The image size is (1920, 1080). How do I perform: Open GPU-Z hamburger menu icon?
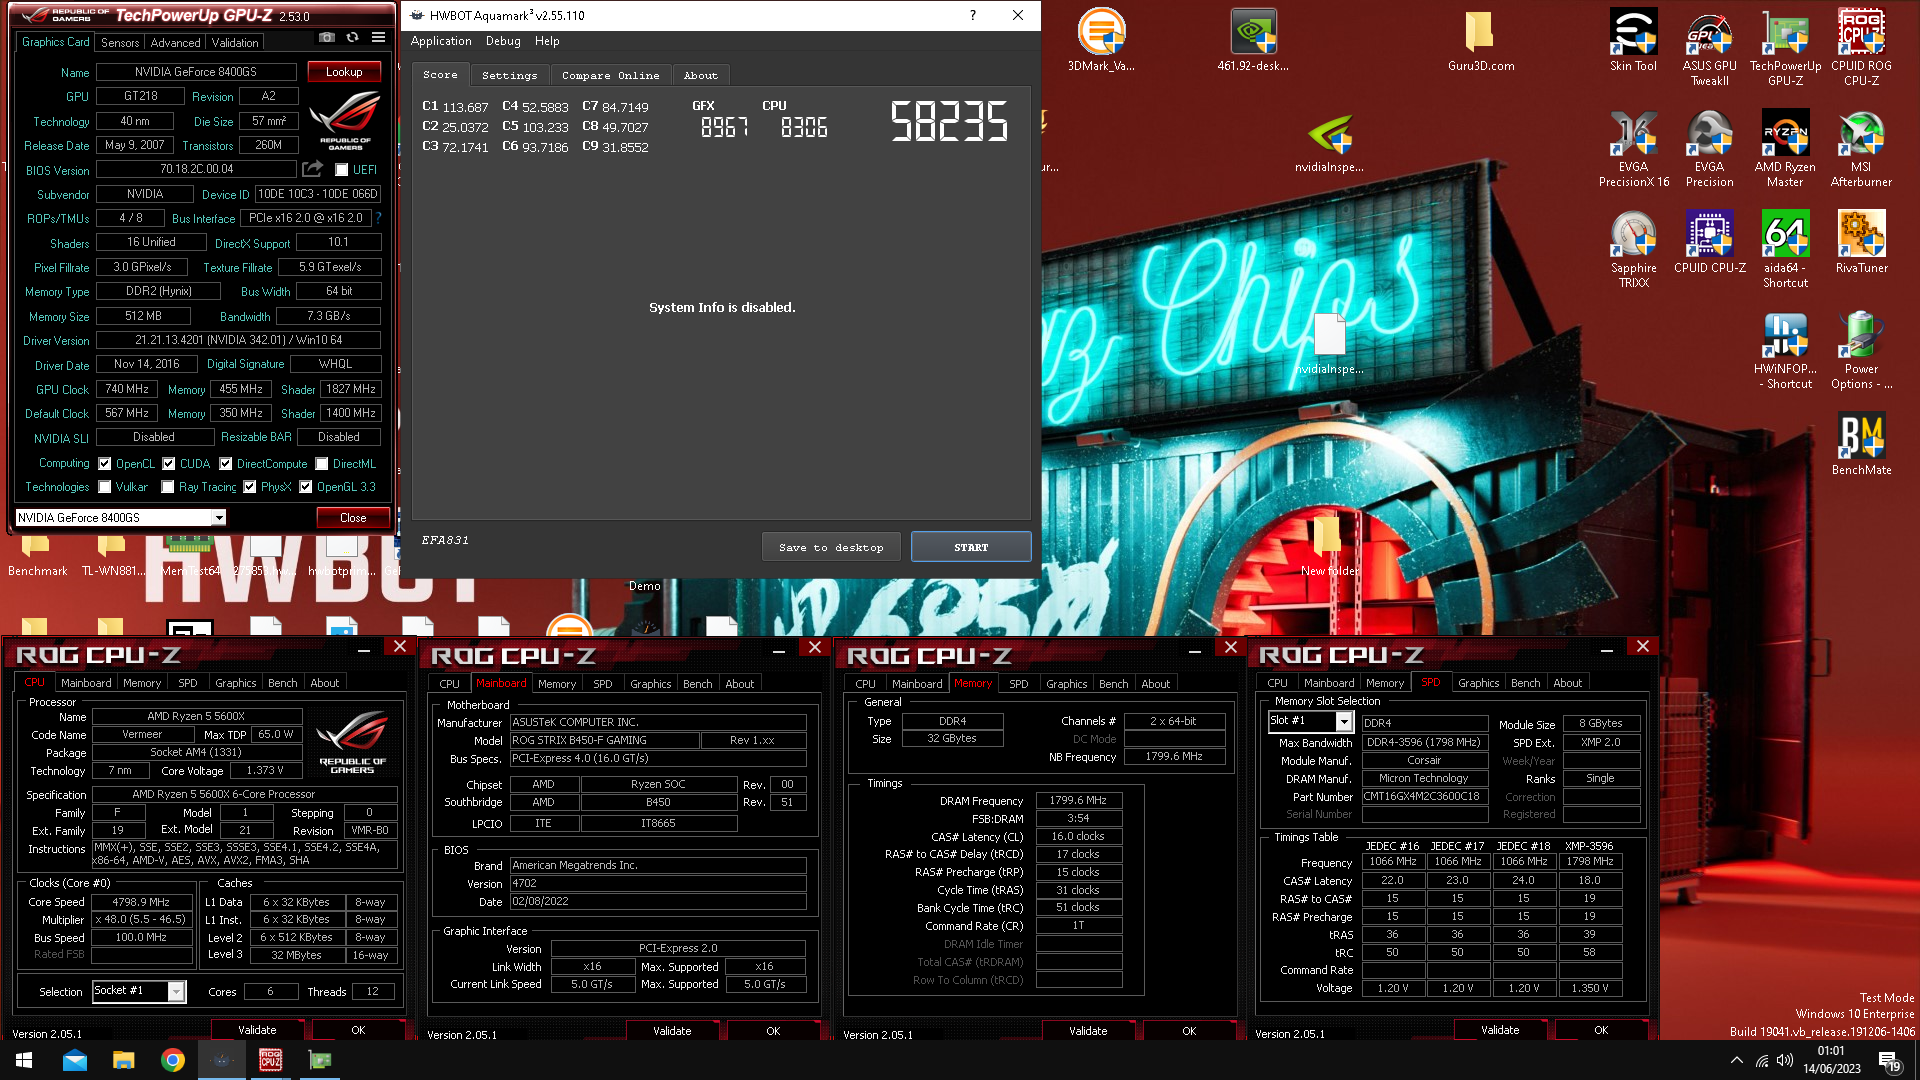pyautogui.click(x=378, y=38)
